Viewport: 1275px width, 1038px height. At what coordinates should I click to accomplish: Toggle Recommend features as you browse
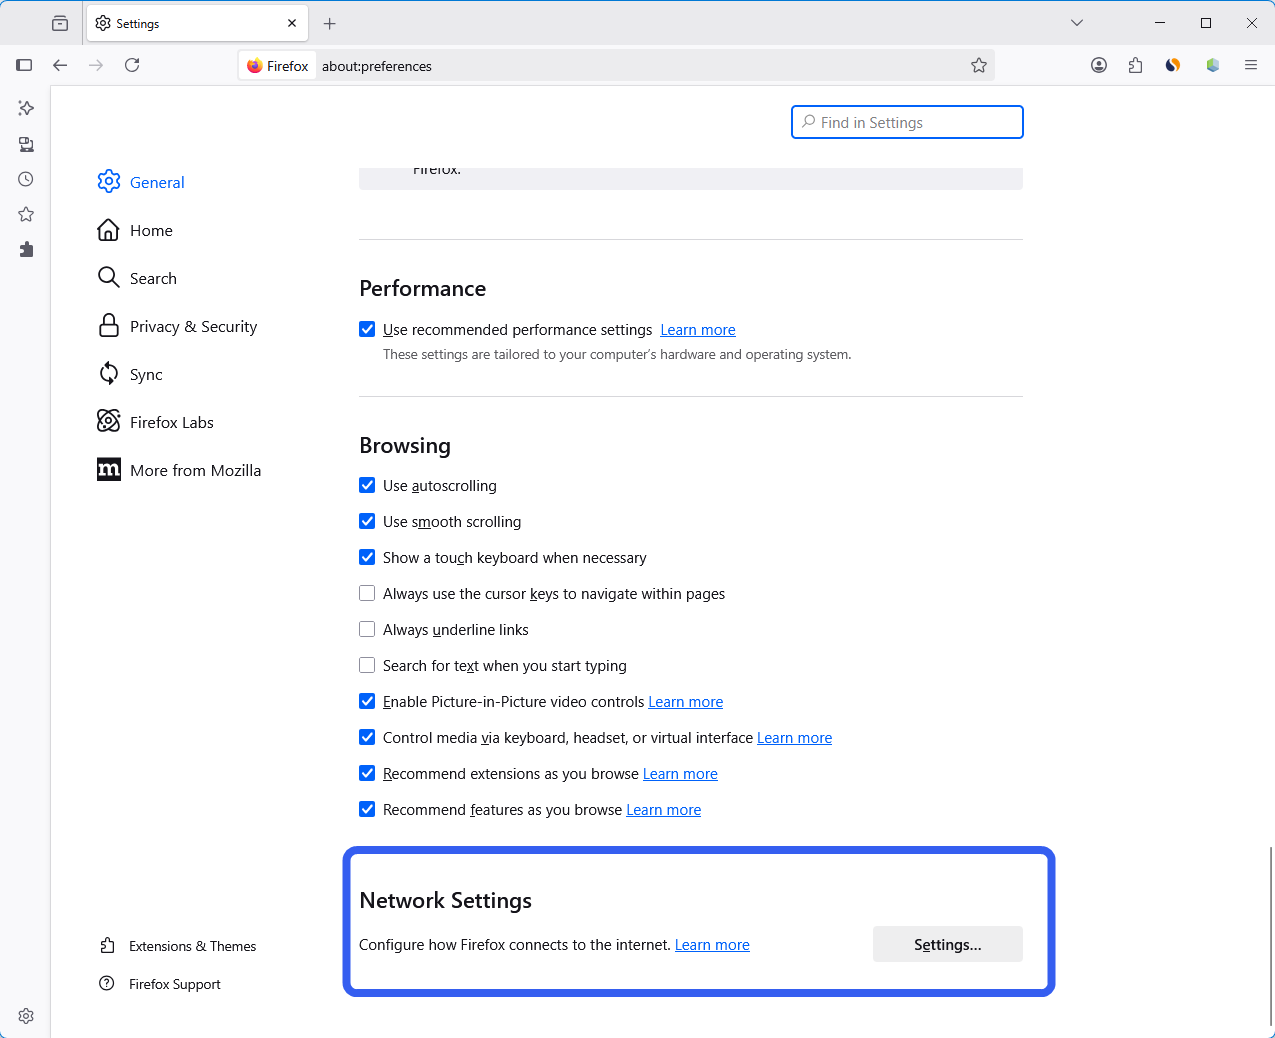point(367,809)
